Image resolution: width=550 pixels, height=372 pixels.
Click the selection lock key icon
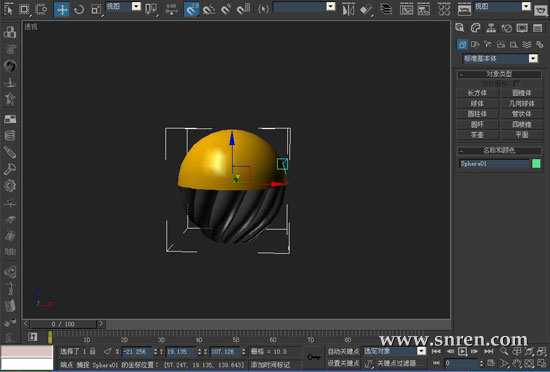(x=314, y=357)
